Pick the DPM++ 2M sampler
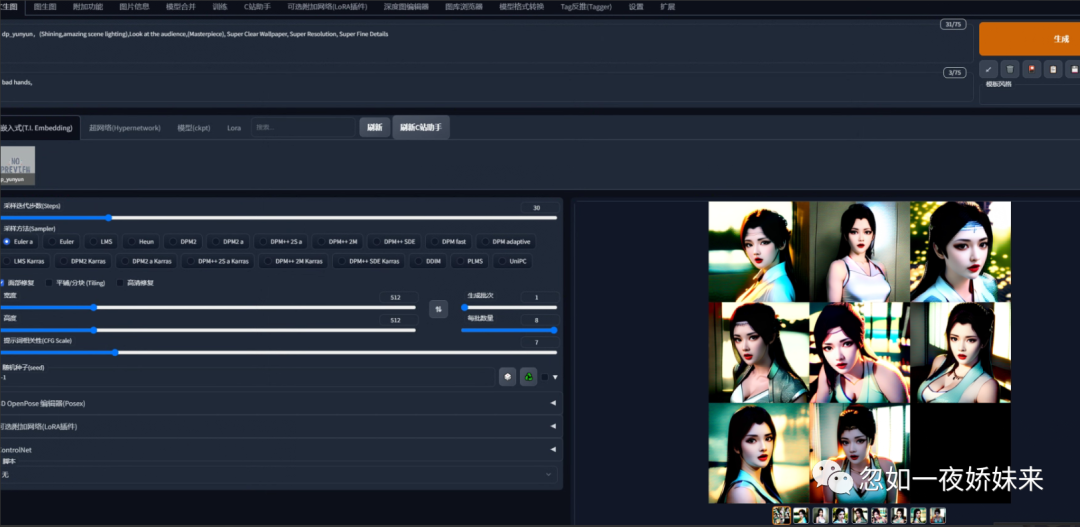 [338, 242]
